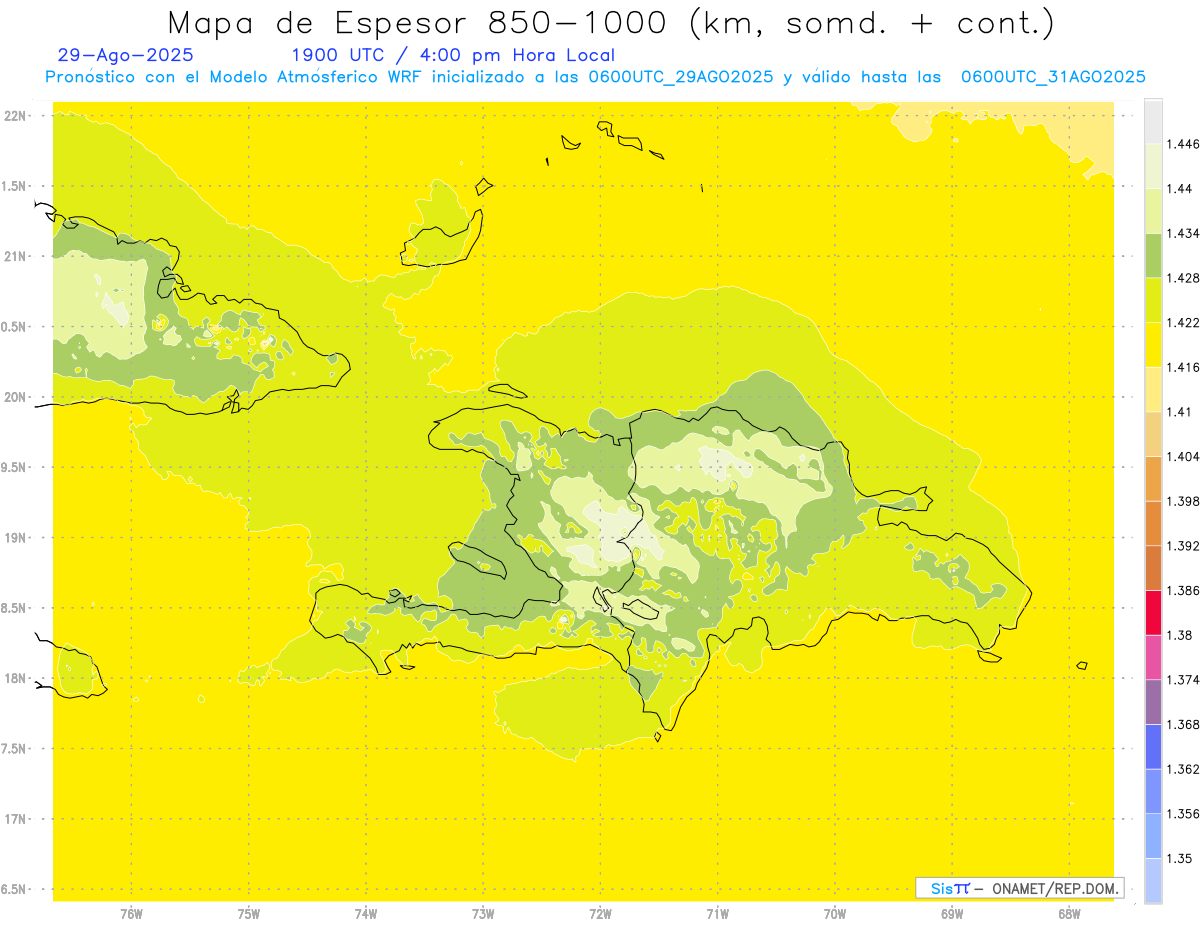Click the 74W longitude axis label

(x=366, y=914)
